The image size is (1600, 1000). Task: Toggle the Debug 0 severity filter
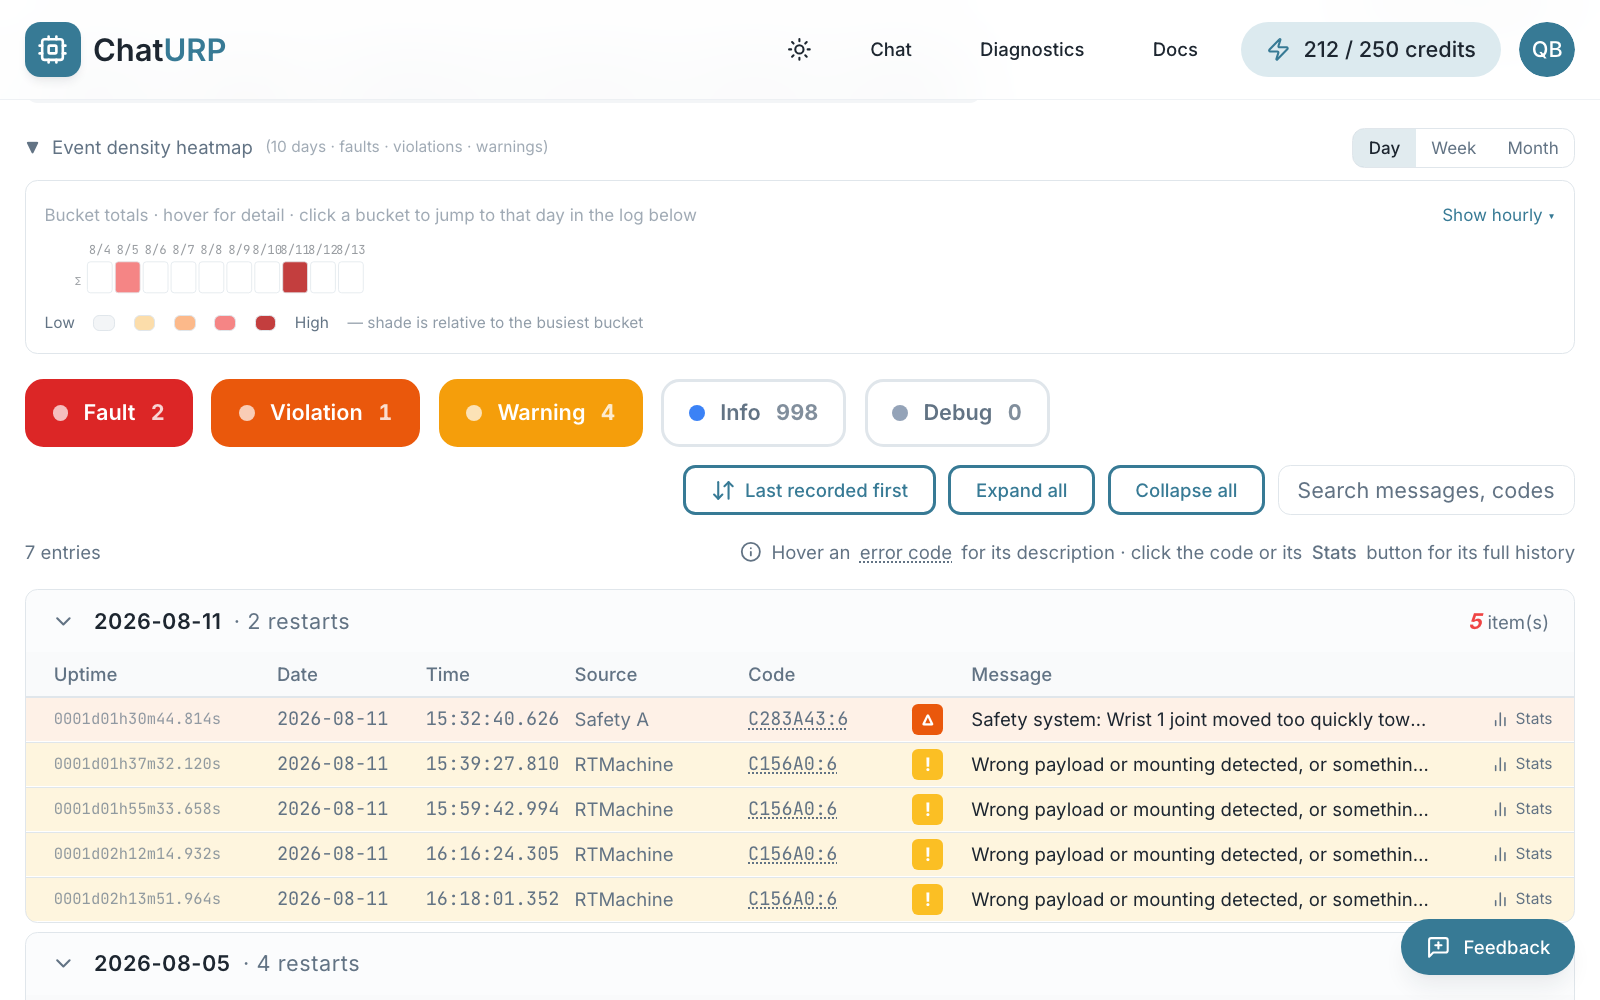pyautogui.click(x=957, y=413)
